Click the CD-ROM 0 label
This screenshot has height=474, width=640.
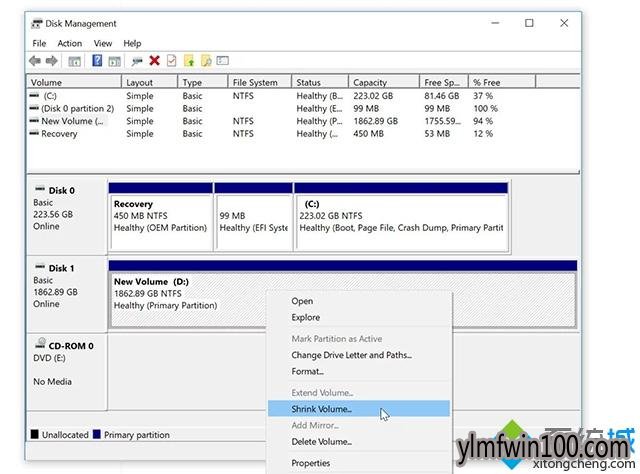point(71,345)
